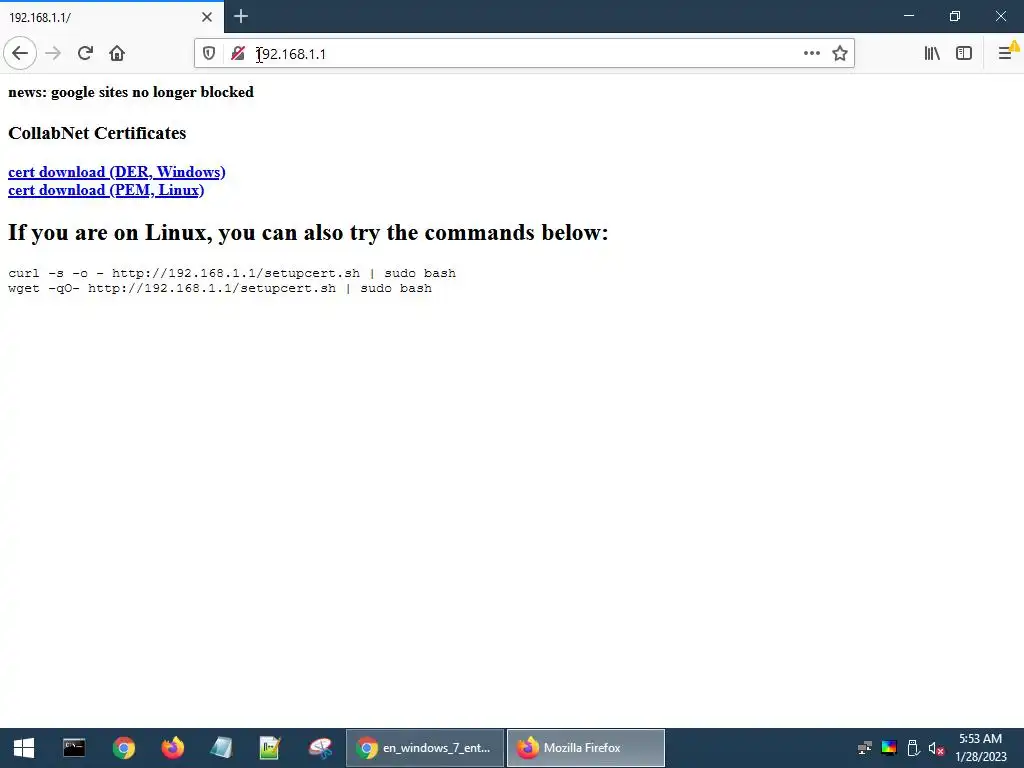Click the wget setupcert.sh command line
The image size is (1024, 768).
[x=220, y=288]
